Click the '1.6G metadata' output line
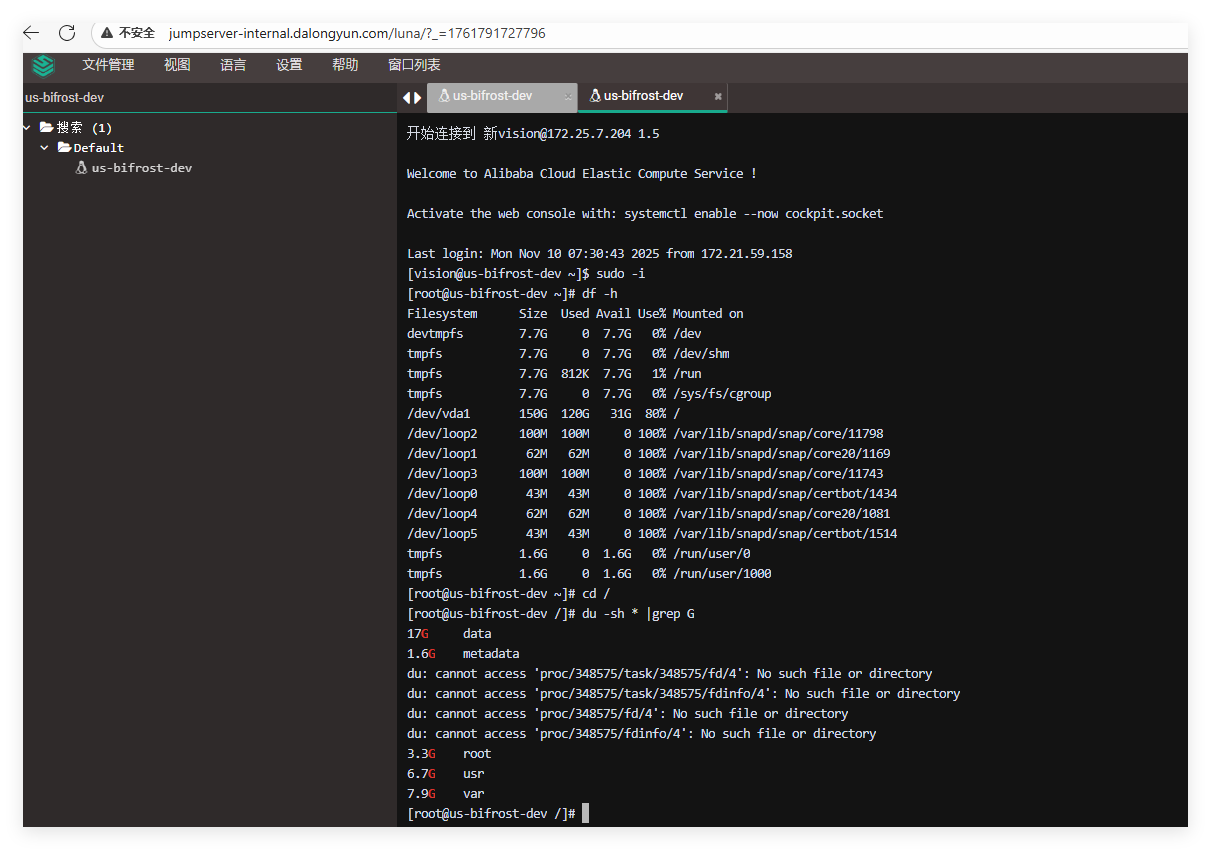 coord(463,654)
